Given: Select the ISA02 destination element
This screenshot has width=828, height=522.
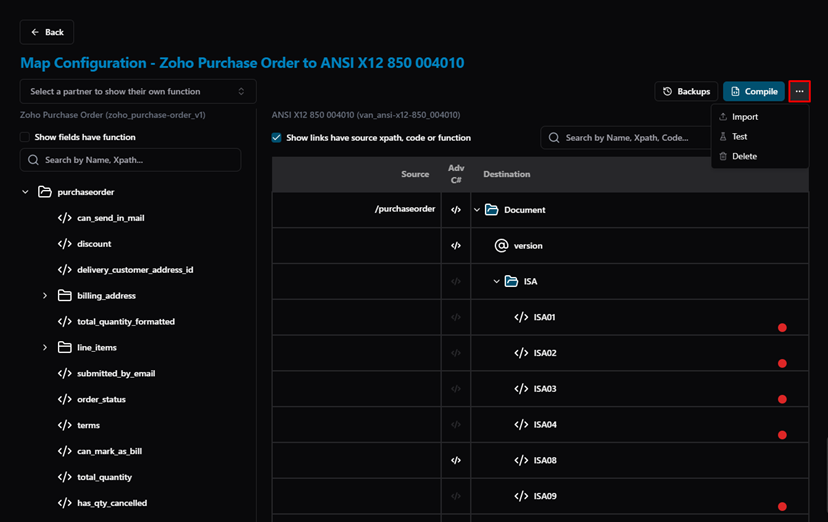Looking at the screenshot, I should [x=545, y=353].
